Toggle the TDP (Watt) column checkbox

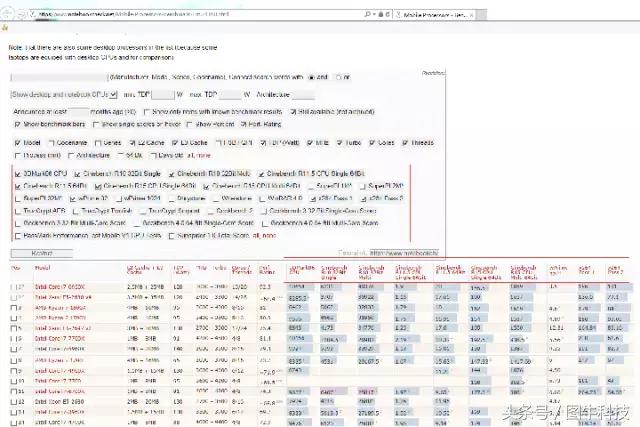(263, 143)
